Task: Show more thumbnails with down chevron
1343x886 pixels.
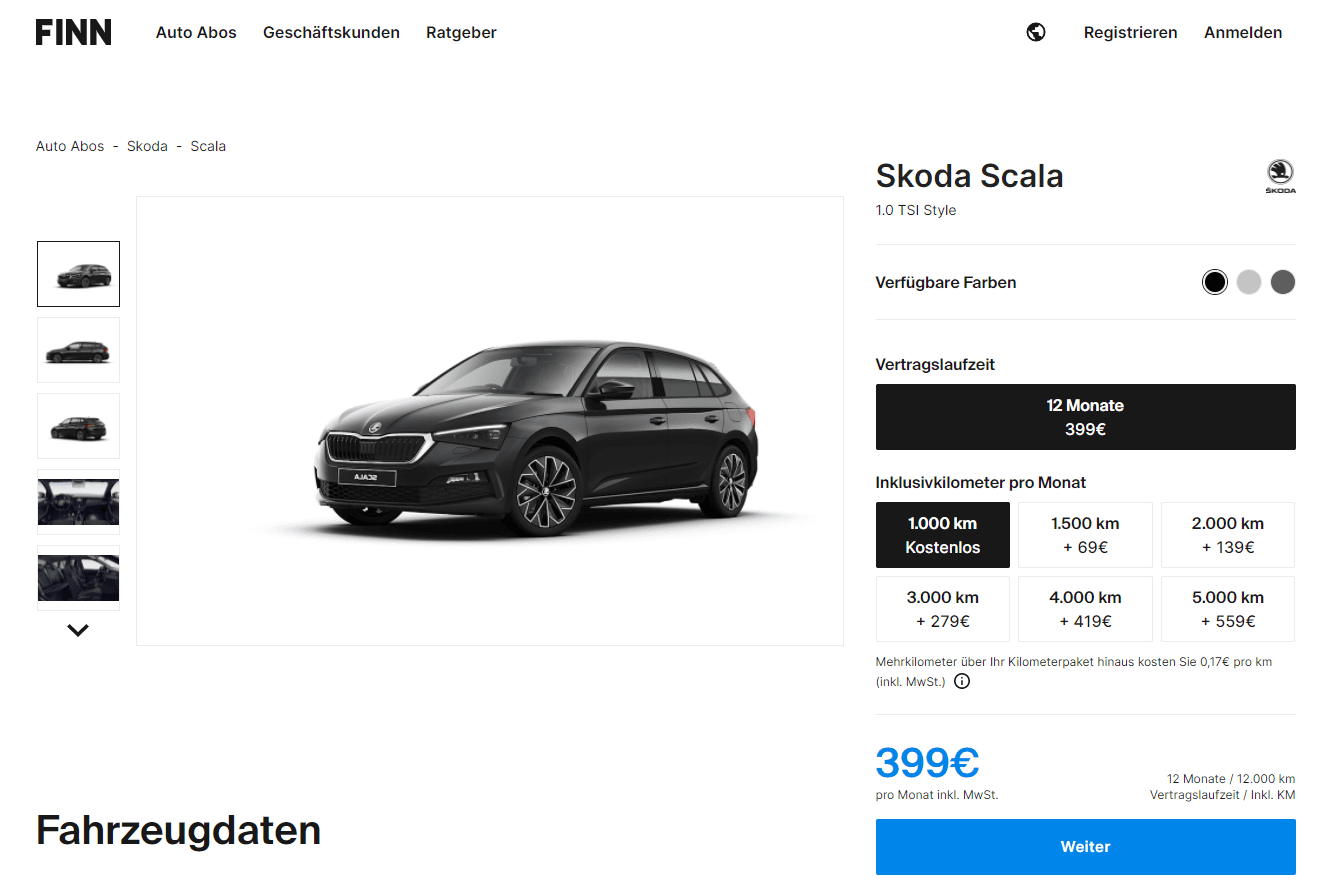Action: pyautogui.click(x=78, y=630)
